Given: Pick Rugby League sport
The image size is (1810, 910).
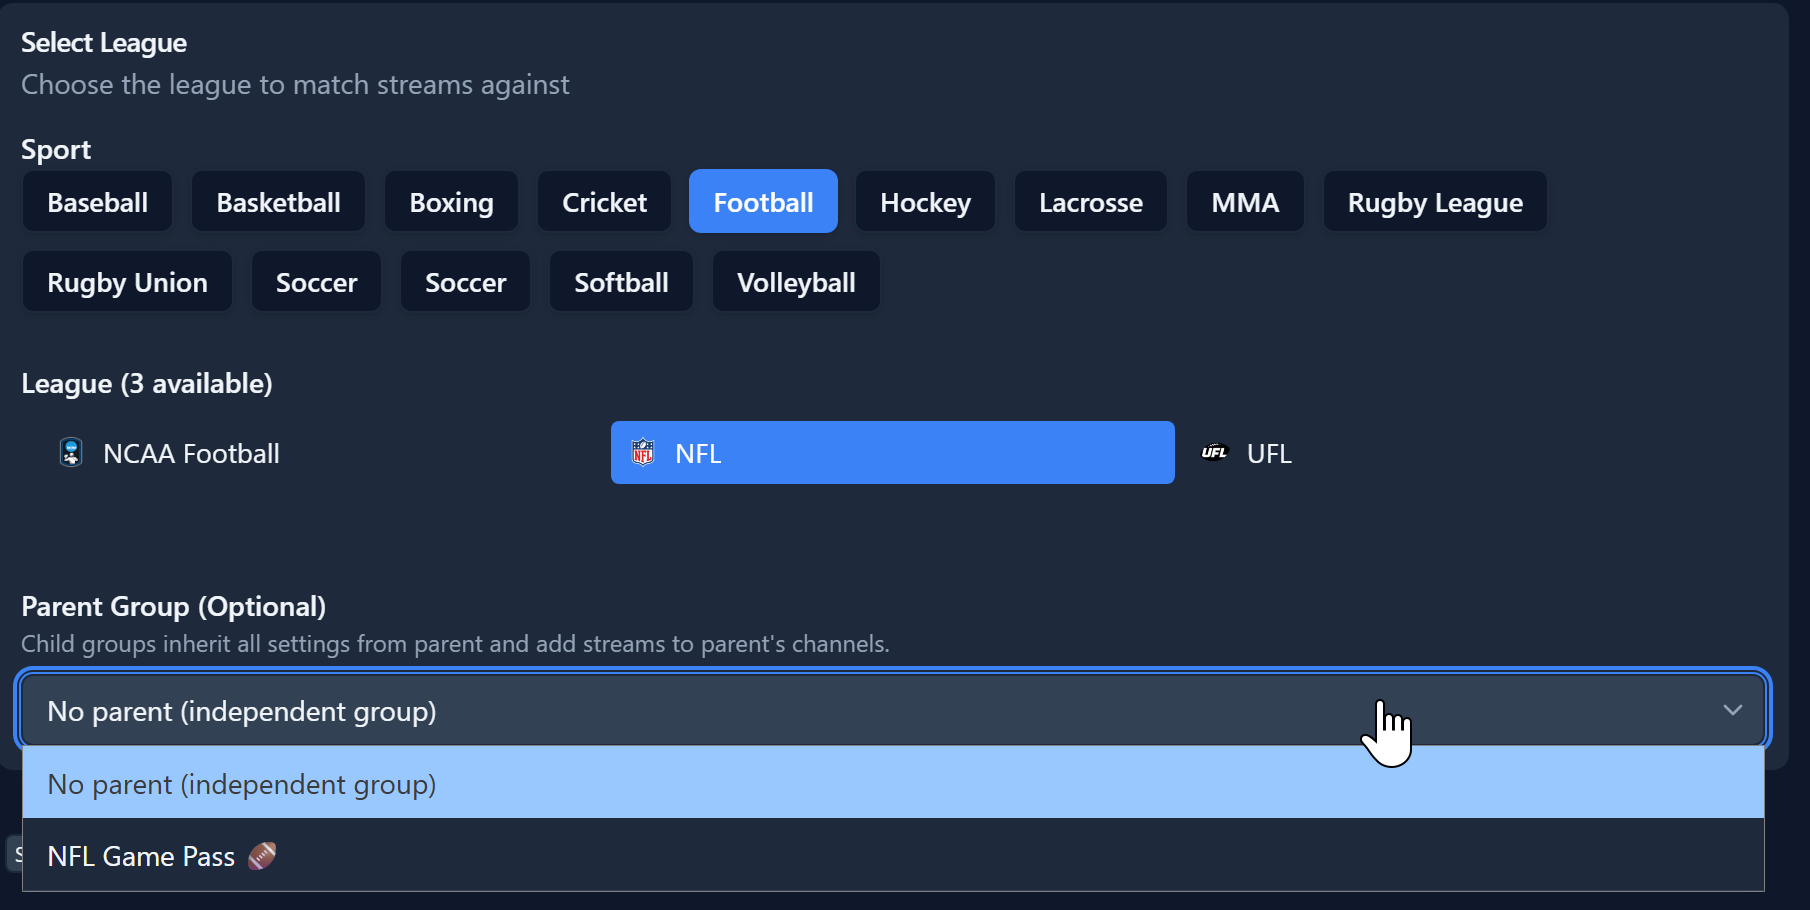Looking at the screenshot, I should tap(1435, 202).
